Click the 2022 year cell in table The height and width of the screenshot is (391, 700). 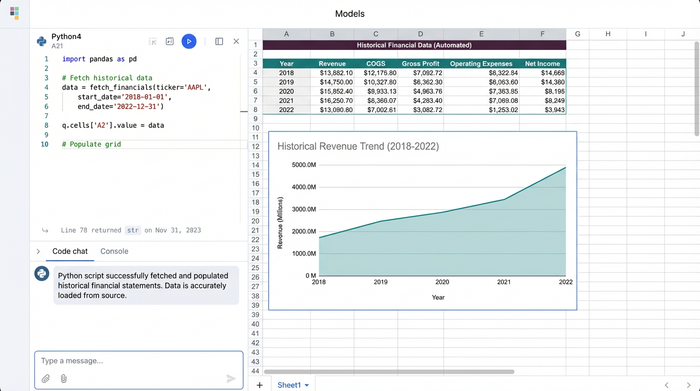coord(286,109)
